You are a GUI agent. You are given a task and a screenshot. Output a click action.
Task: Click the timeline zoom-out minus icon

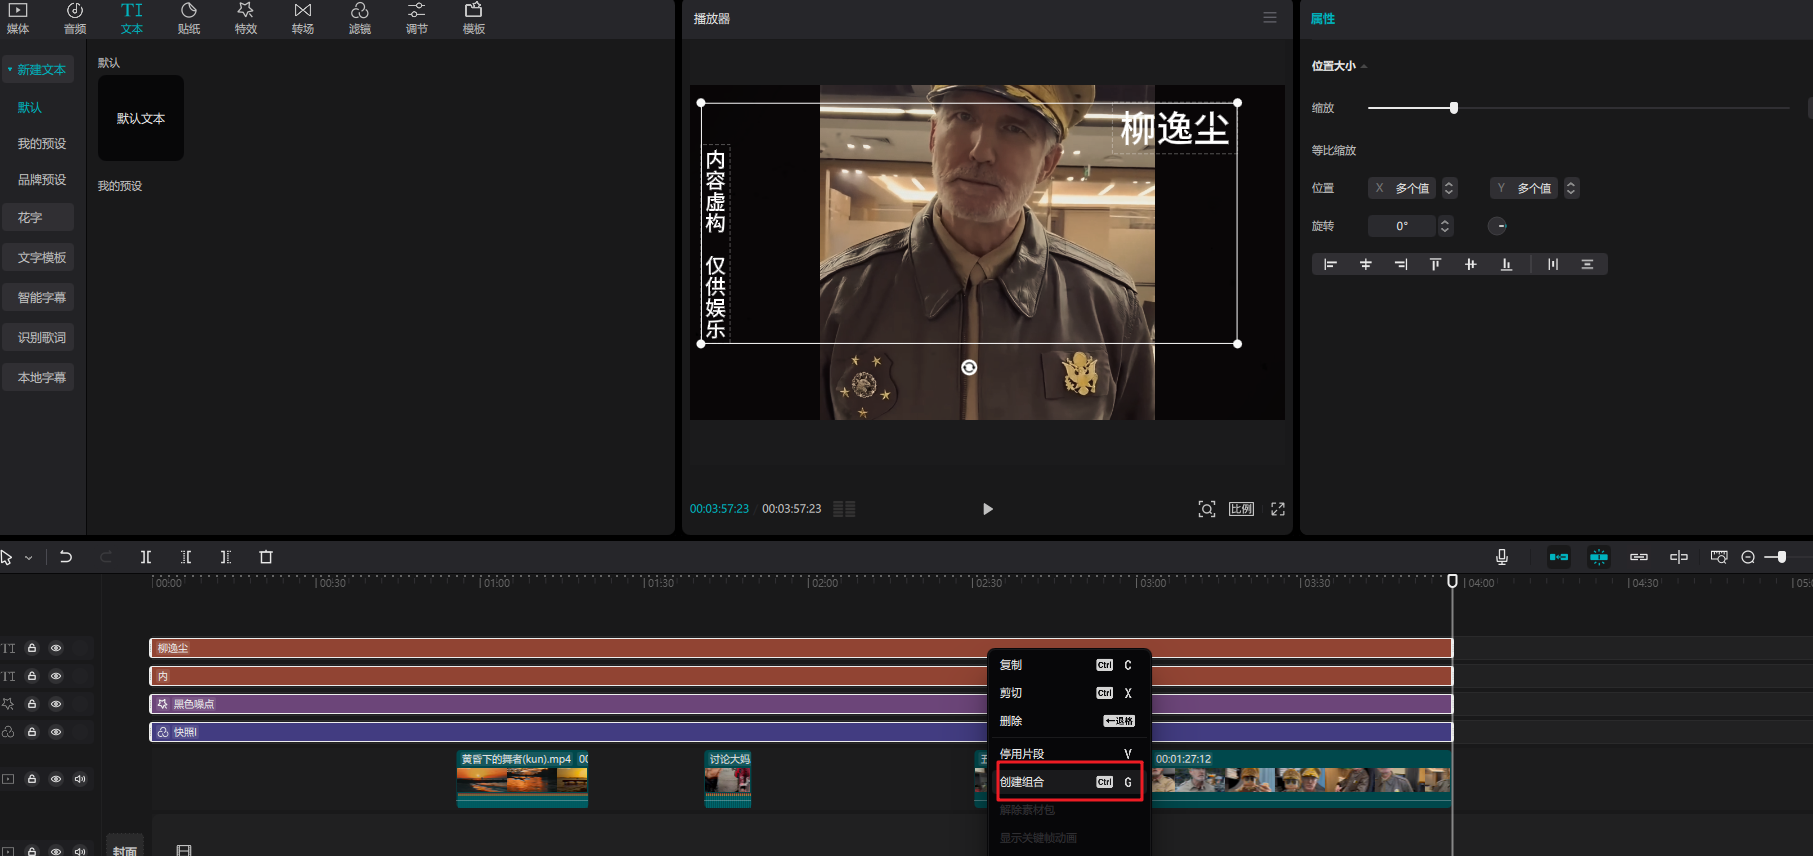tap(1748, 557)
